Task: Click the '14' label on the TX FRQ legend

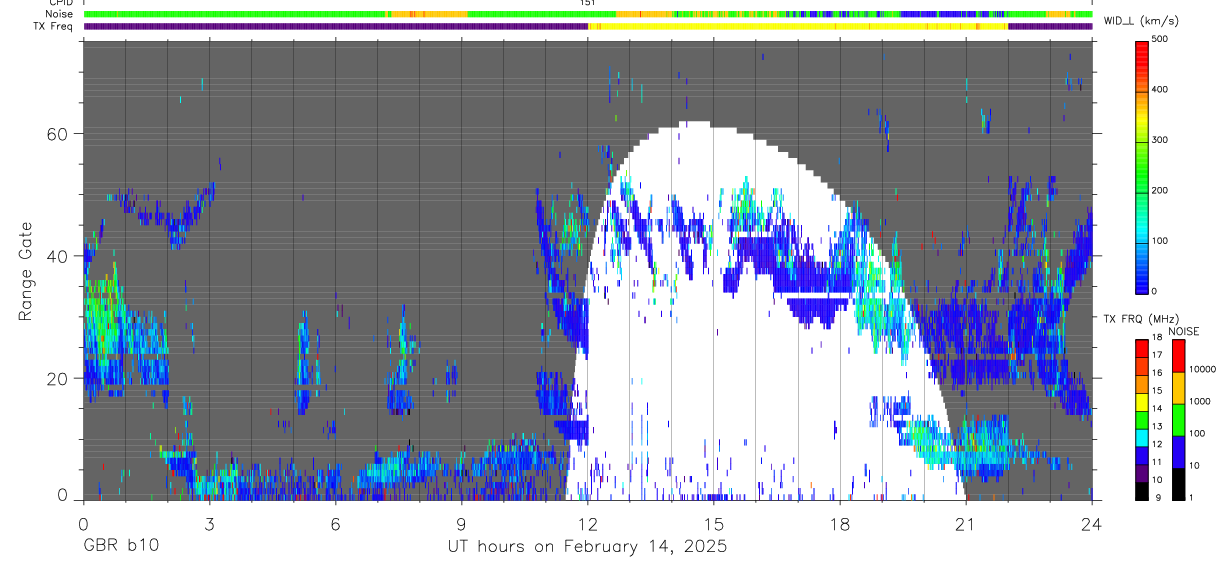Action: pyautogui.click(x=1155, y=409)
